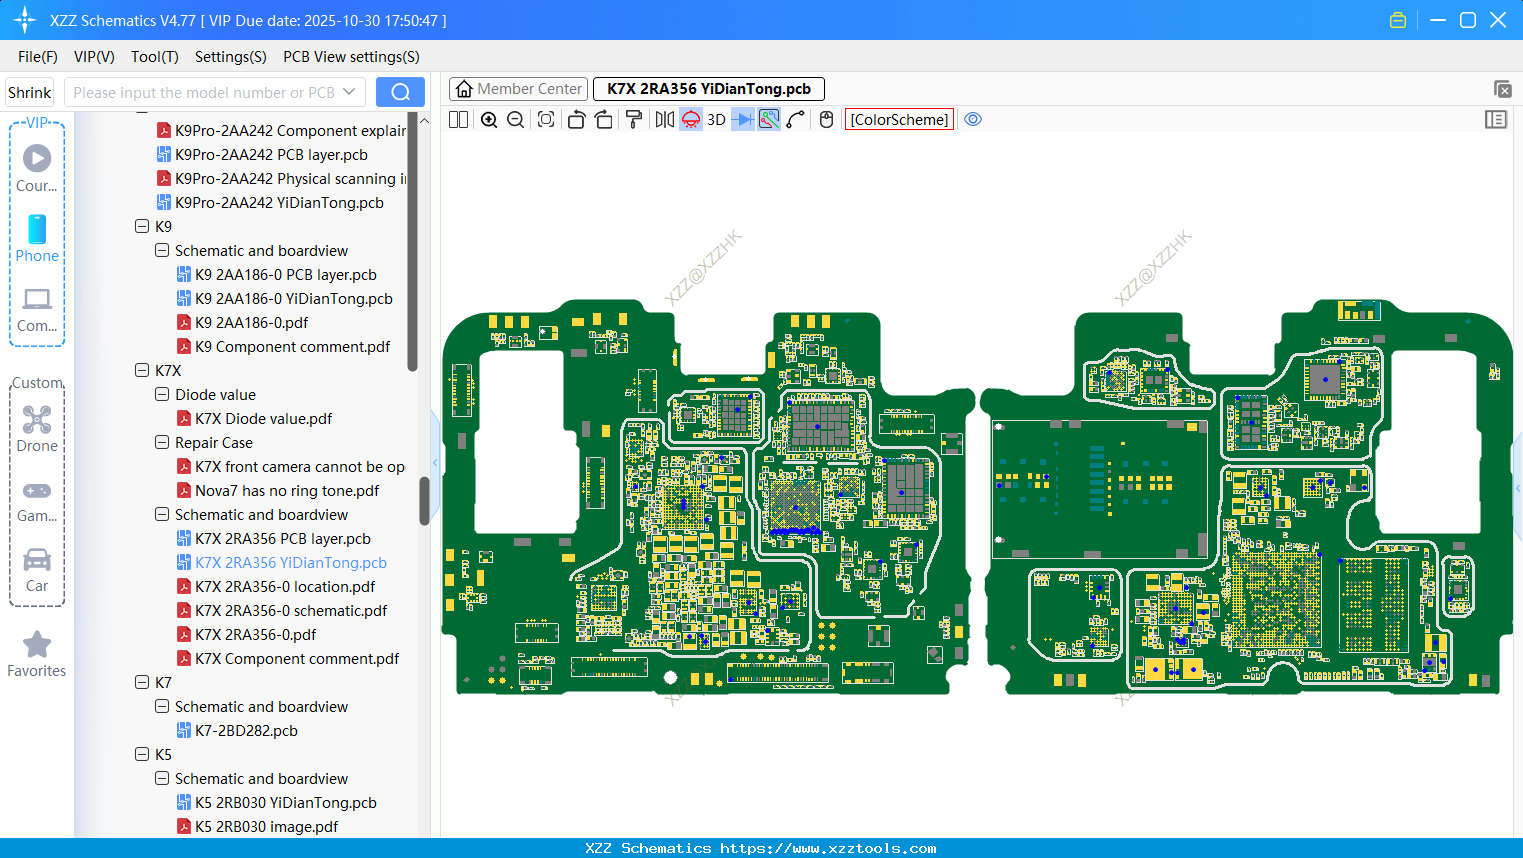Zoom in on the PCB view

coord(489,119)
